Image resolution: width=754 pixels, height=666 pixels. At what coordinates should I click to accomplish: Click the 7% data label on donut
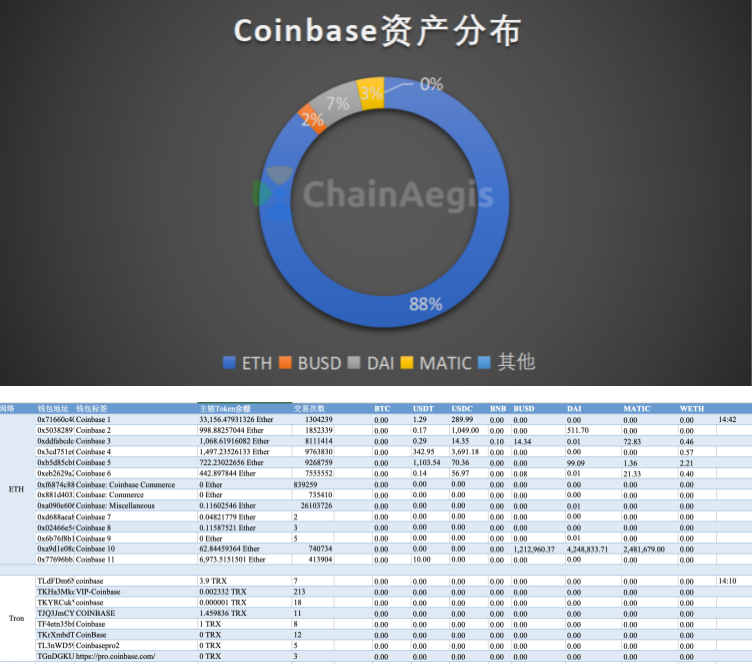pyautogui.click(x=338, y=103)
